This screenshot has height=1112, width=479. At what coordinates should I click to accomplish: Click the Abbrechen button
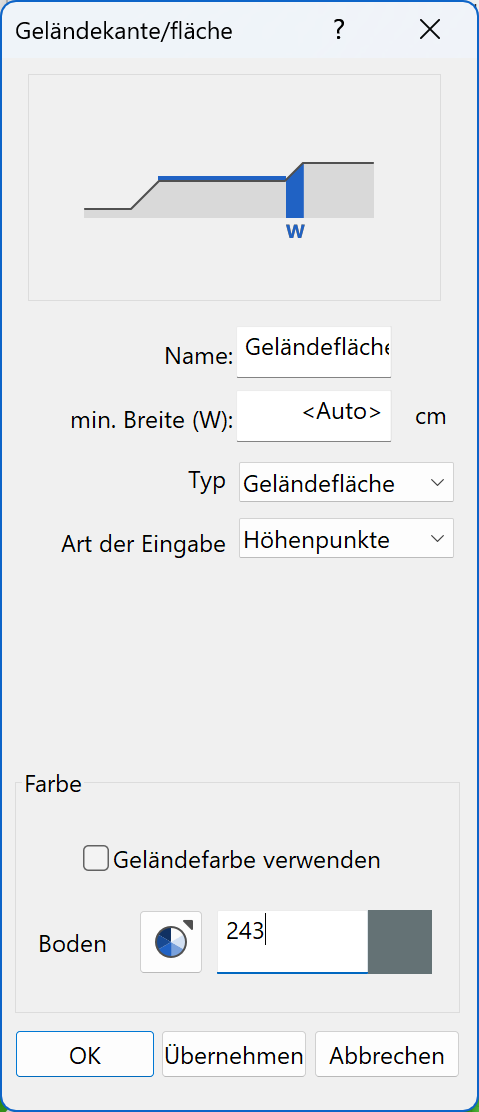tap(387, 1055)
